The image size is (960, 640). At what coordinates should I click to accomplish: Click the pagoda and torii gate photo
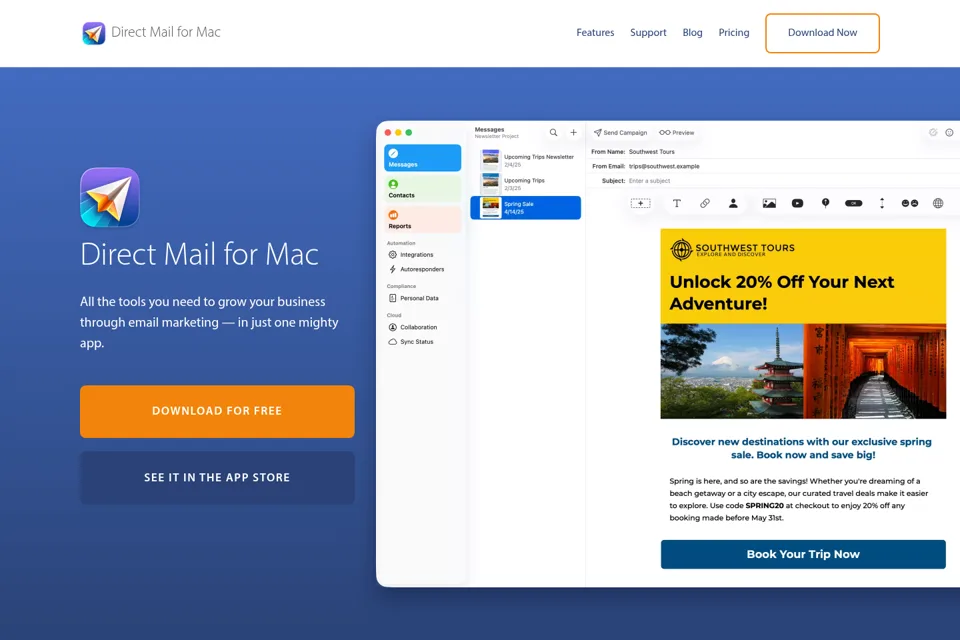pyautogui.click(x=803, y=371)
